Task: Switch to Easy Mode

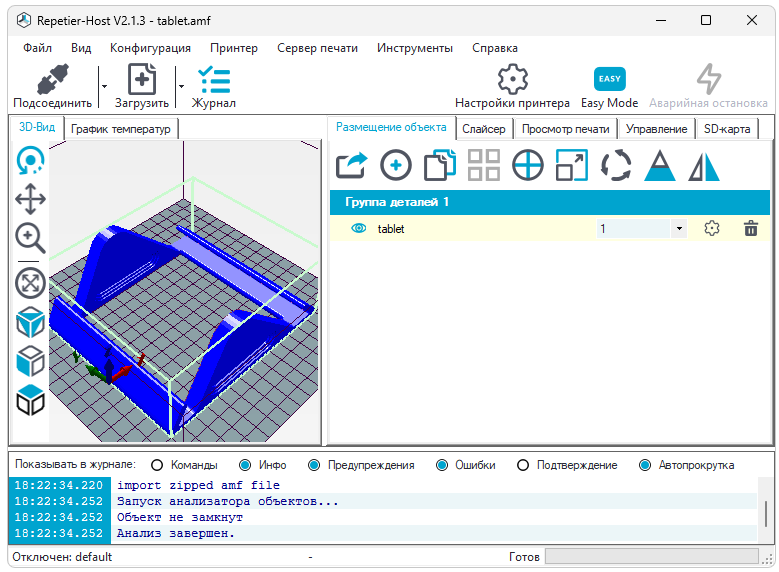Action: click(610, 79)
